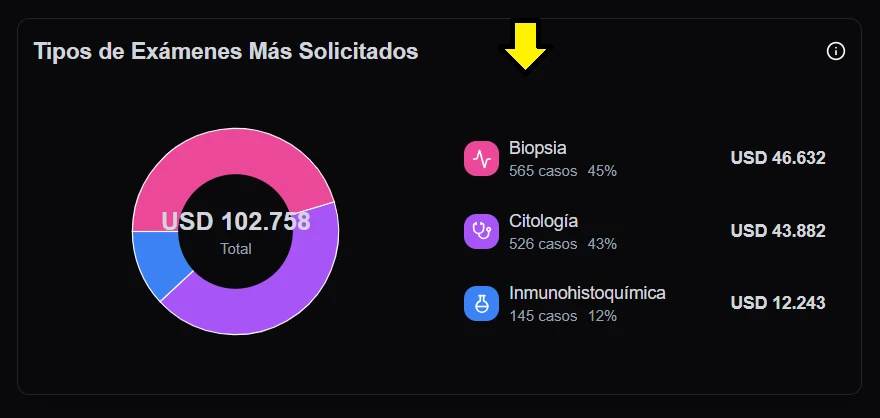
Task: Click the USD 43.882 amount
Action: click(778, 231)
